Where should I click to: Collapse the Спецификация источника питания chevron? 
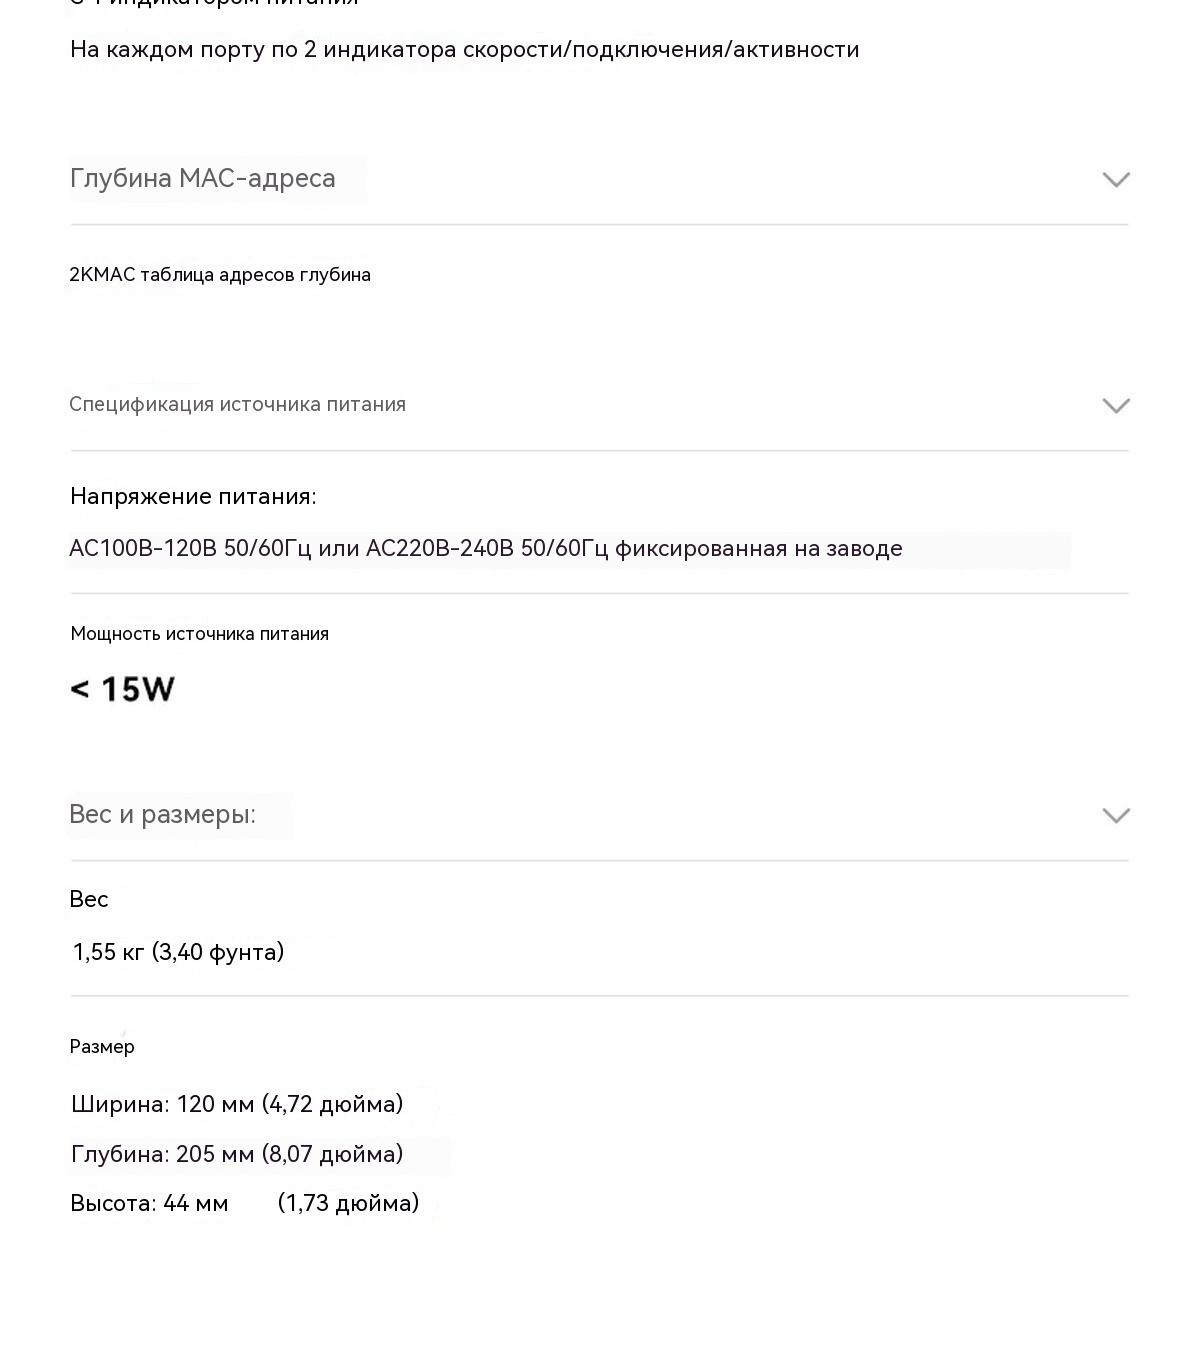coord(1116,406)
